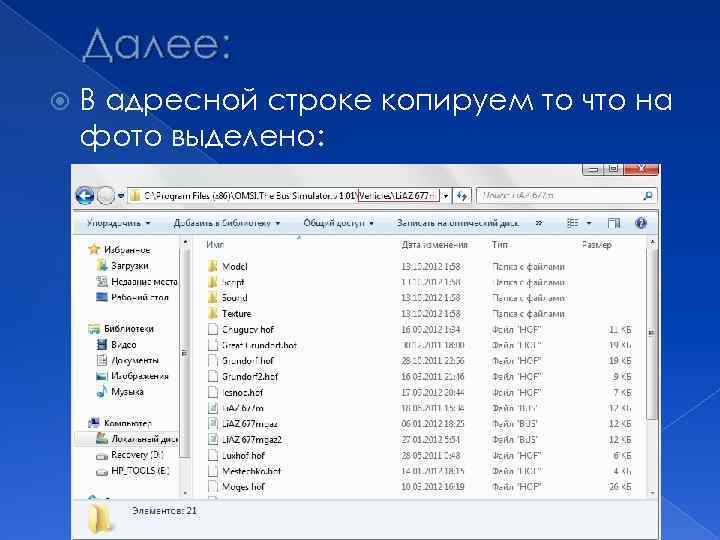
Task: Sort by the Имя column header
Action: pyautogui.click(x=215, y=245)
